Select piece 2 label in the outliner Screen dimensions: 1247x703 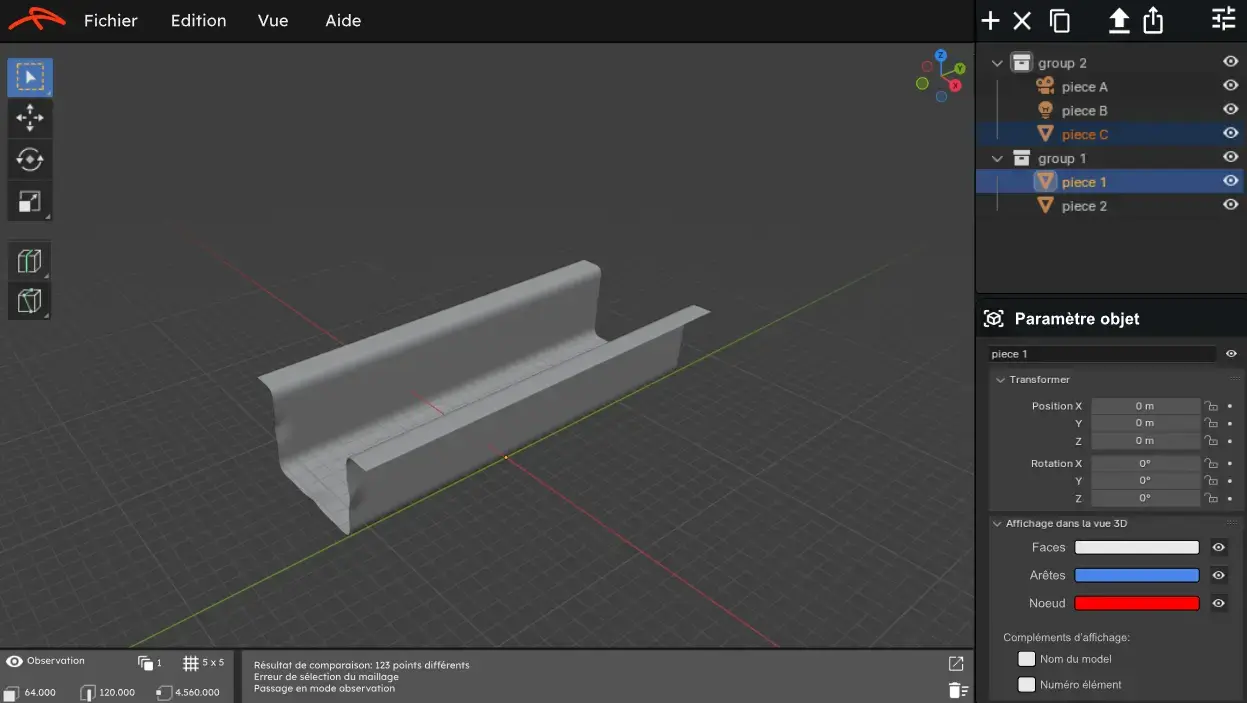pos(1085,206)
